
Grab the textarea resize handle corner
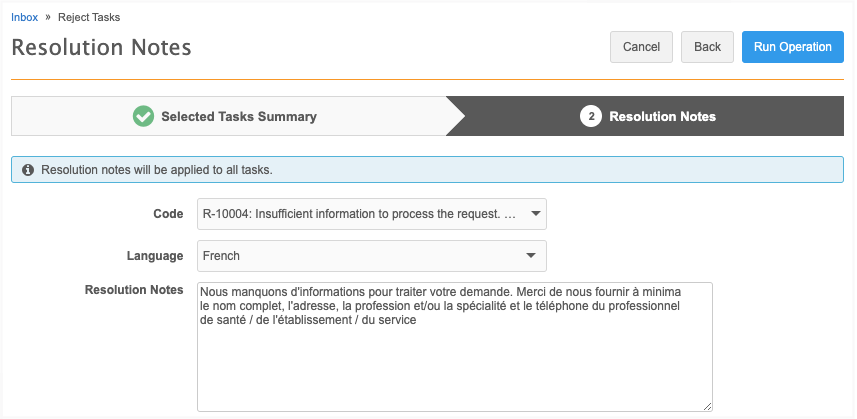[707, 406]
